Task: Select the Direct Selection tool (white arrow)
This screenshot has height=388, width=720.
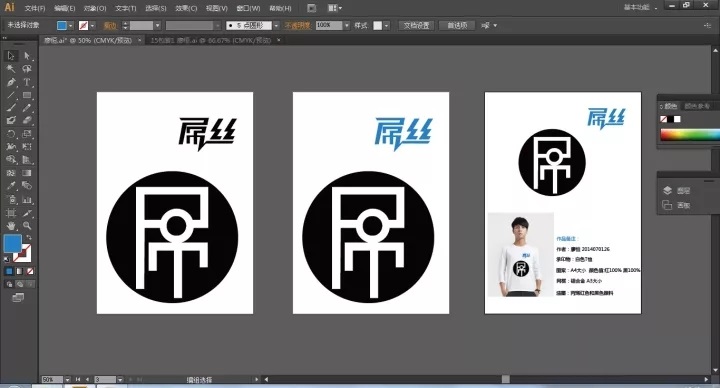Action: coord(27,56)
